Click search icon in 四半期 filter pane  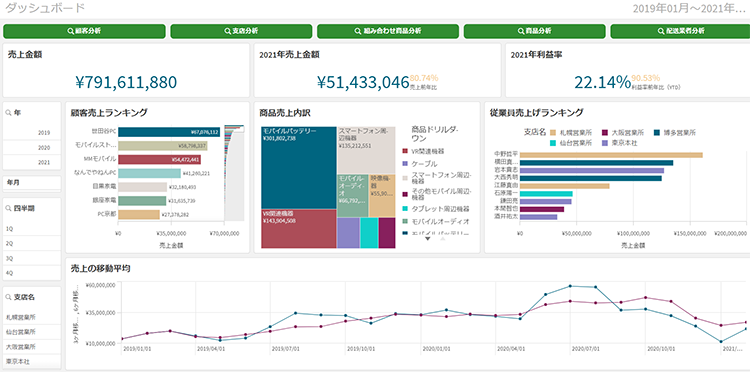pyautogui.click(x=9, y=208)
